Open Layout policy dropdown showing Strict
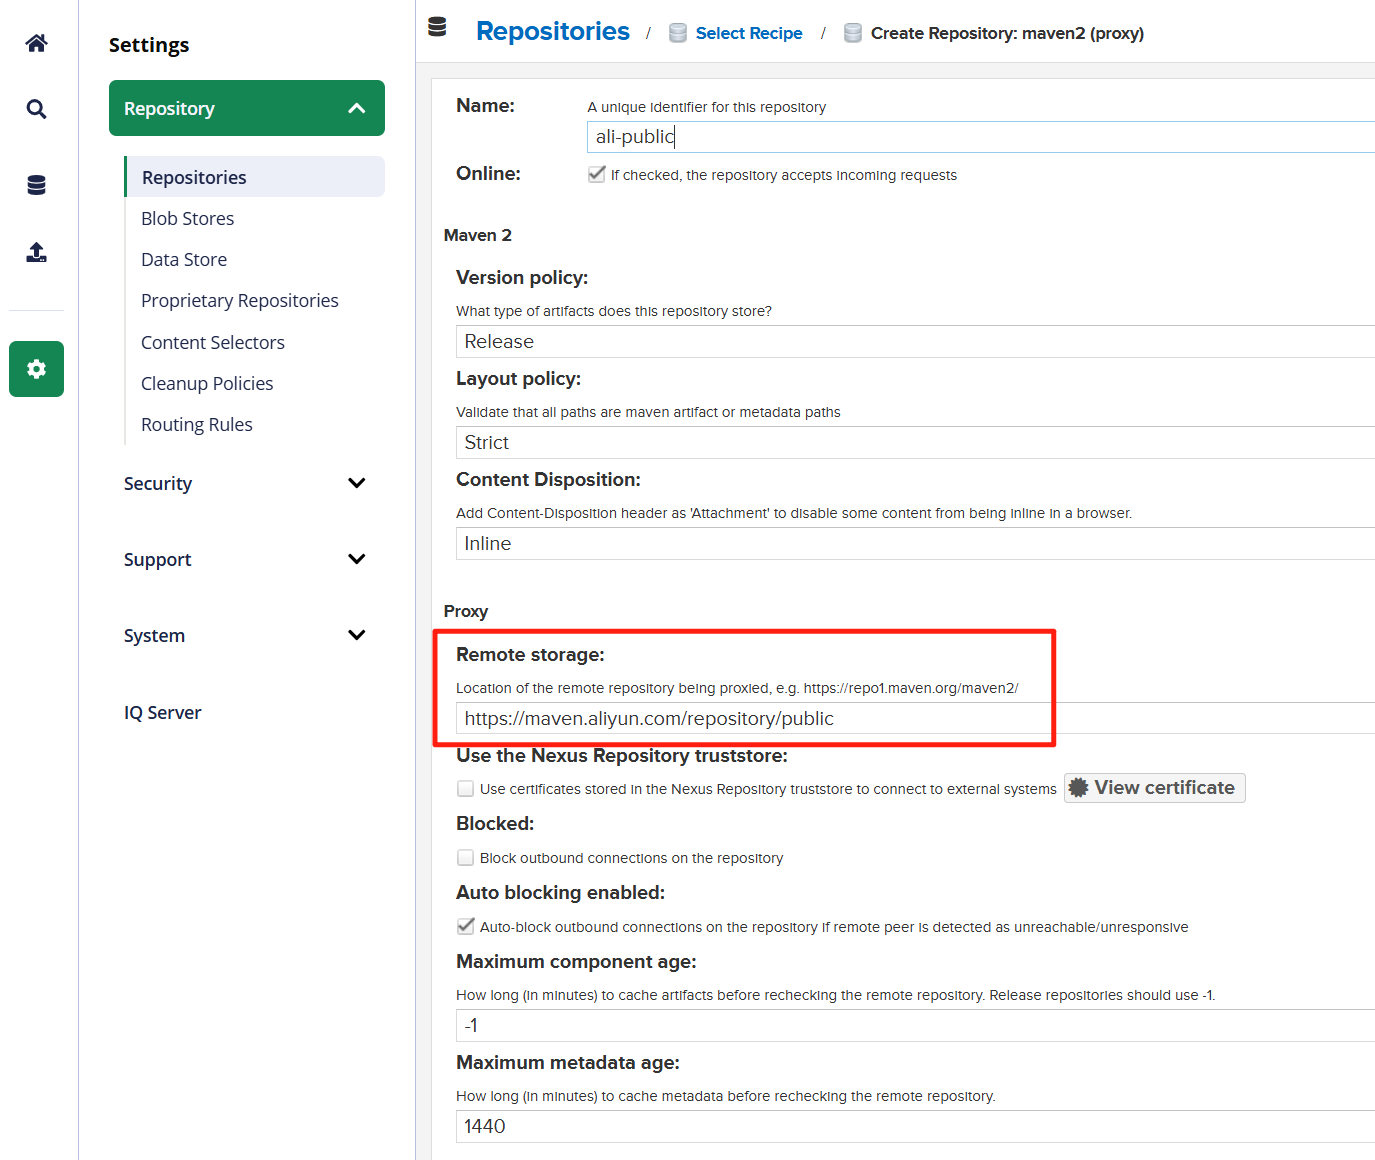The image size is (1375, 1160). pyautogui.click(x=915, y=442)
